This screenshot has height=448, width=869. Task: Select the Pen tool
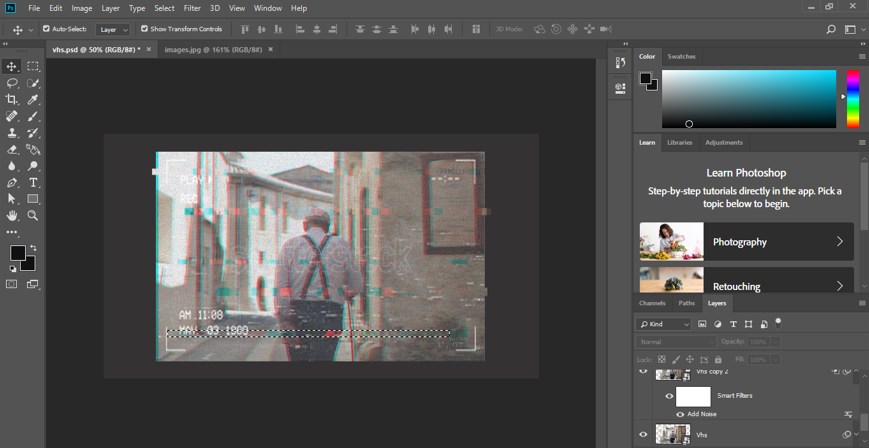click(12, 183)
